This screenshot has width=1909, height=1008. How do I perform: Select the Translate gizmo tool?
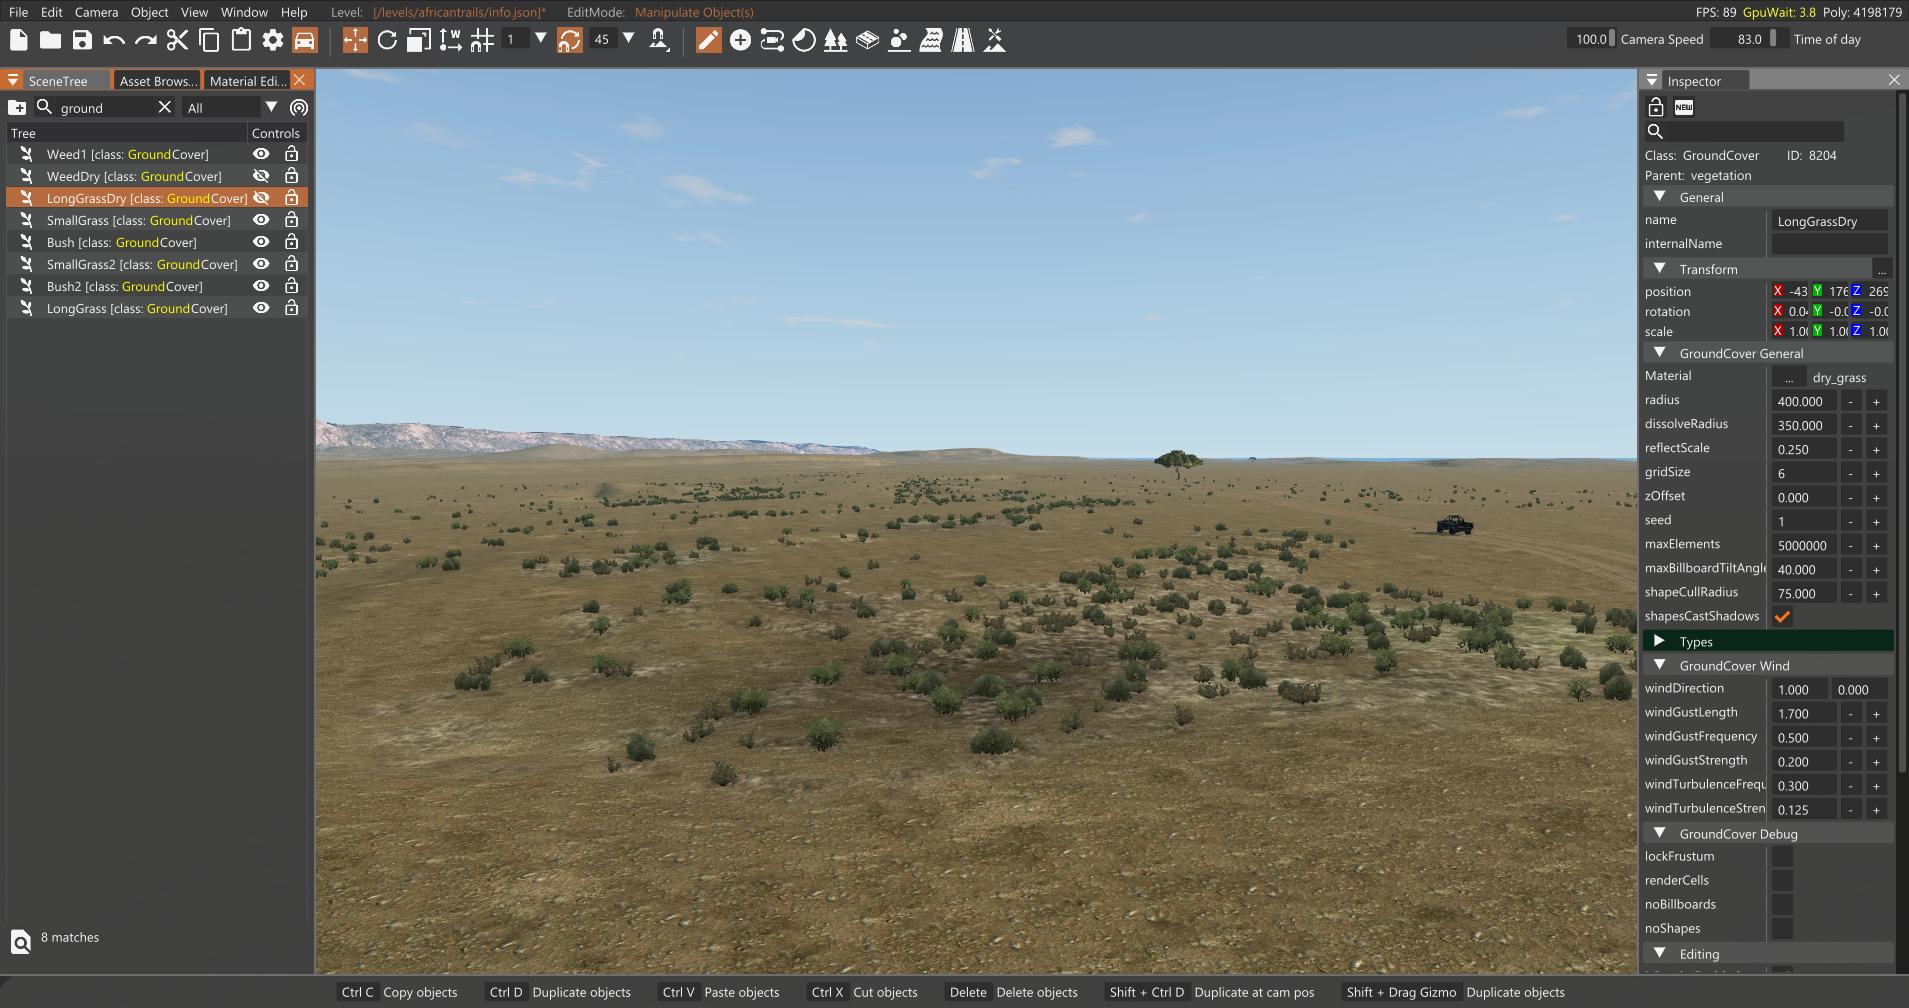coord(355,40)
